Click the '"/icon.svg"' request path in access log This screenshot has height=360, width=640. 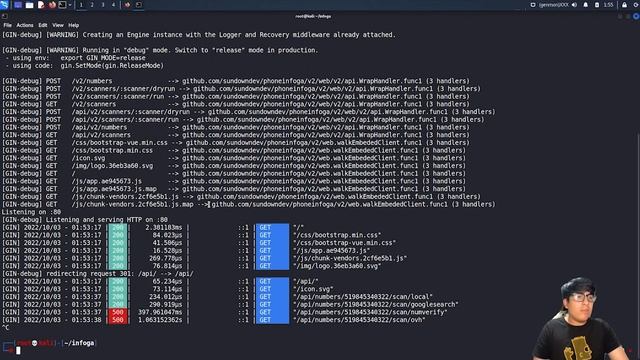click(x=313, y=289)
